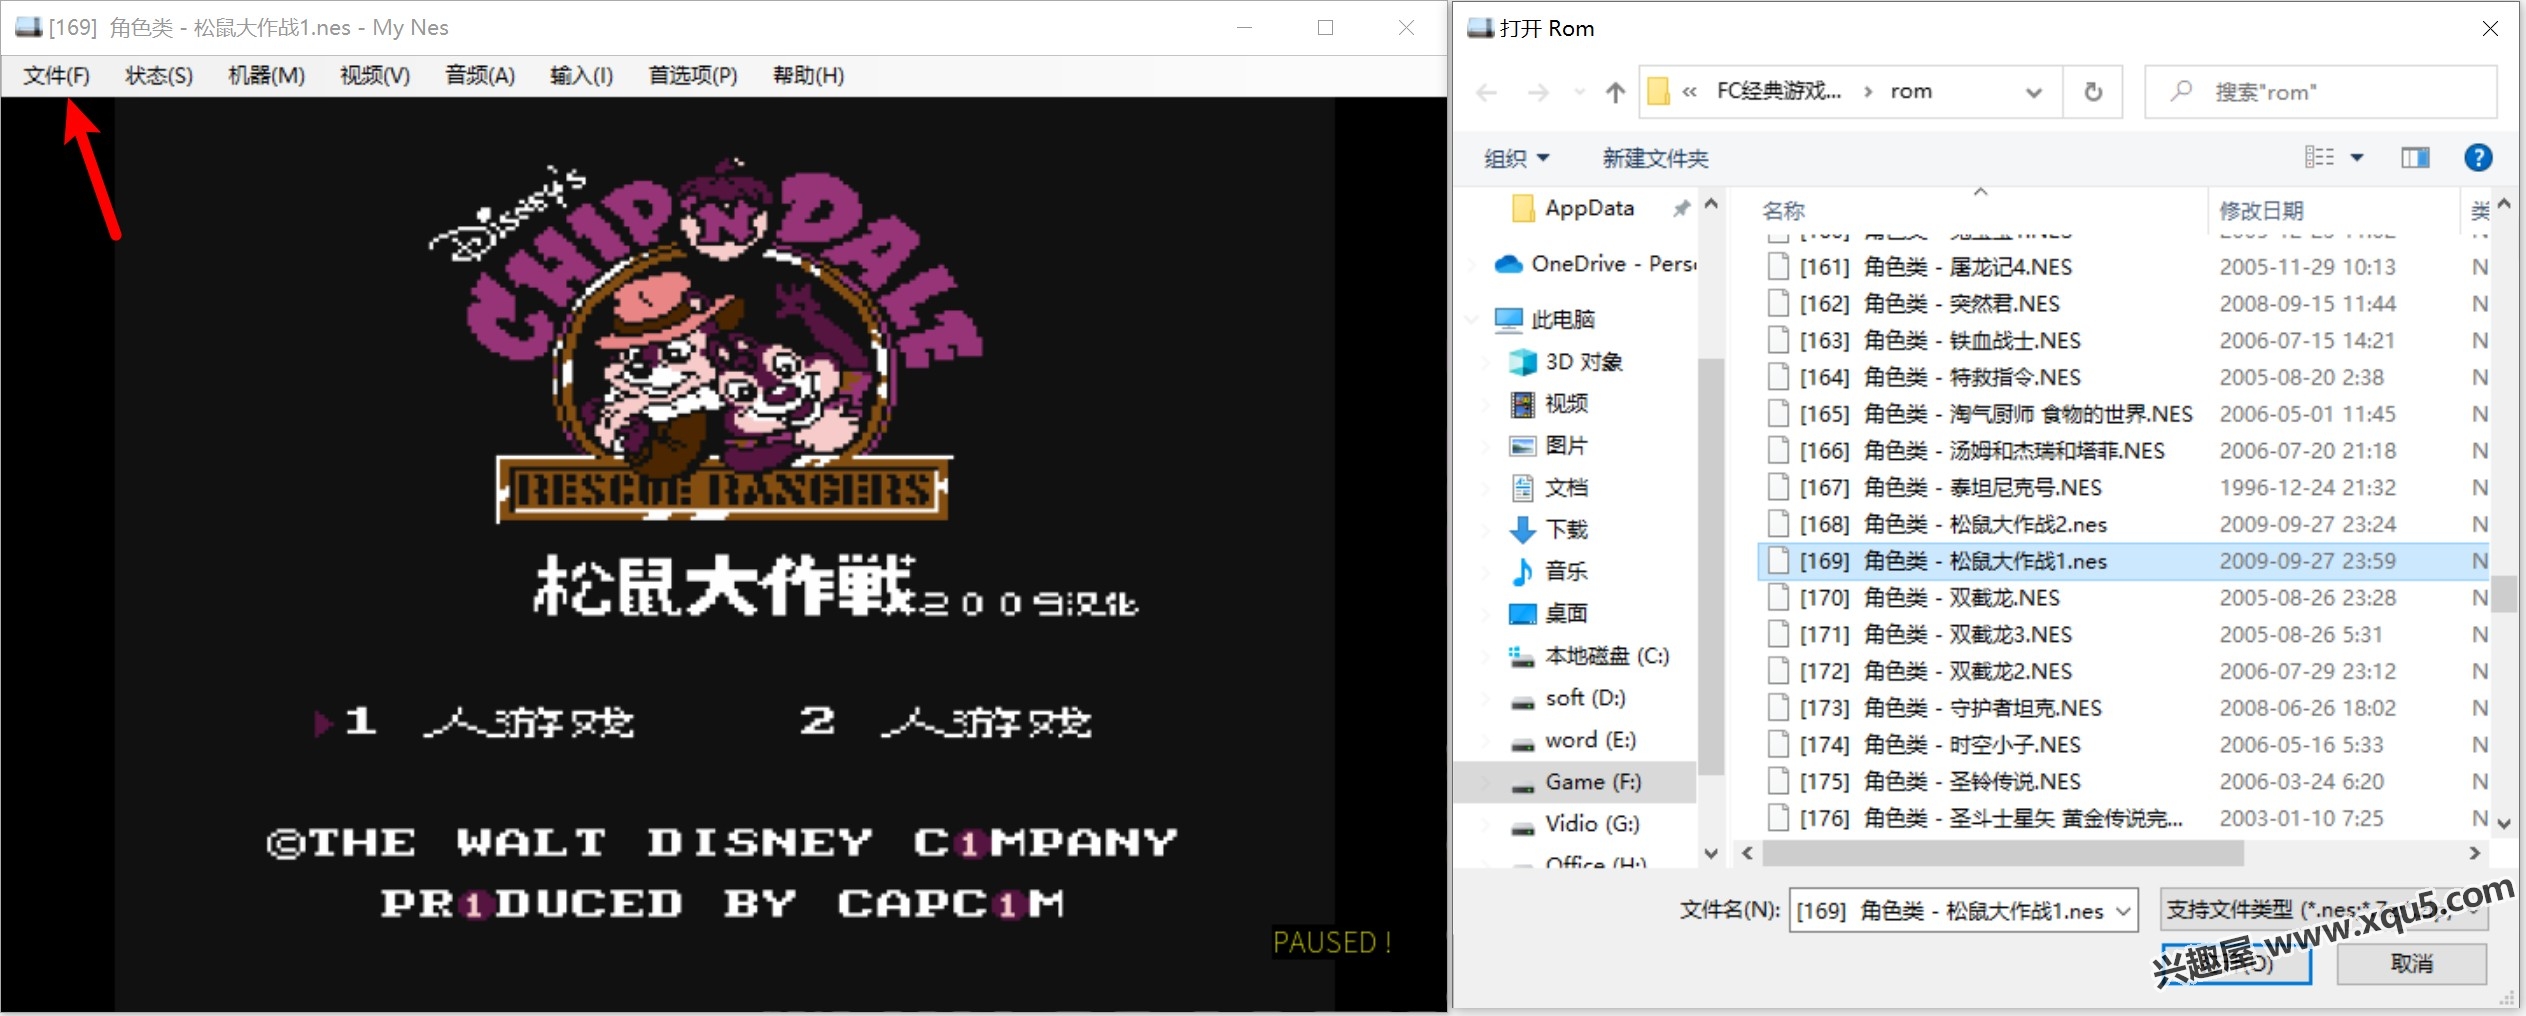Screen dimensions: 2526x1016
Task: Open view options dropdown arrow
Action: pos(2357,157)
